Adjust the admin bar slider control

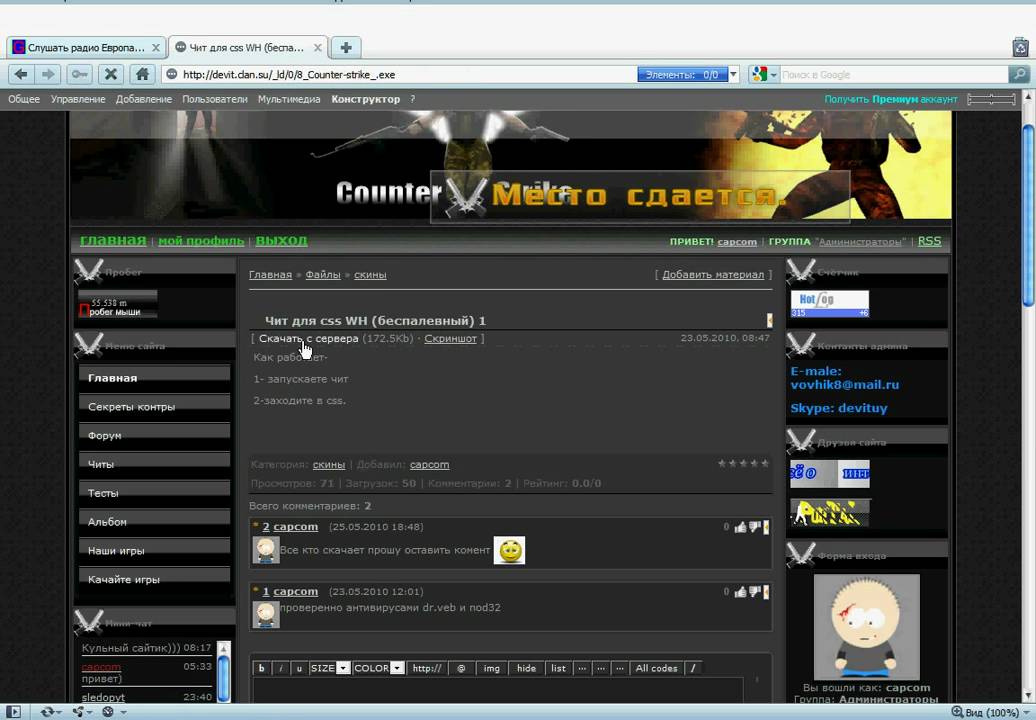(x=991, y=99)
